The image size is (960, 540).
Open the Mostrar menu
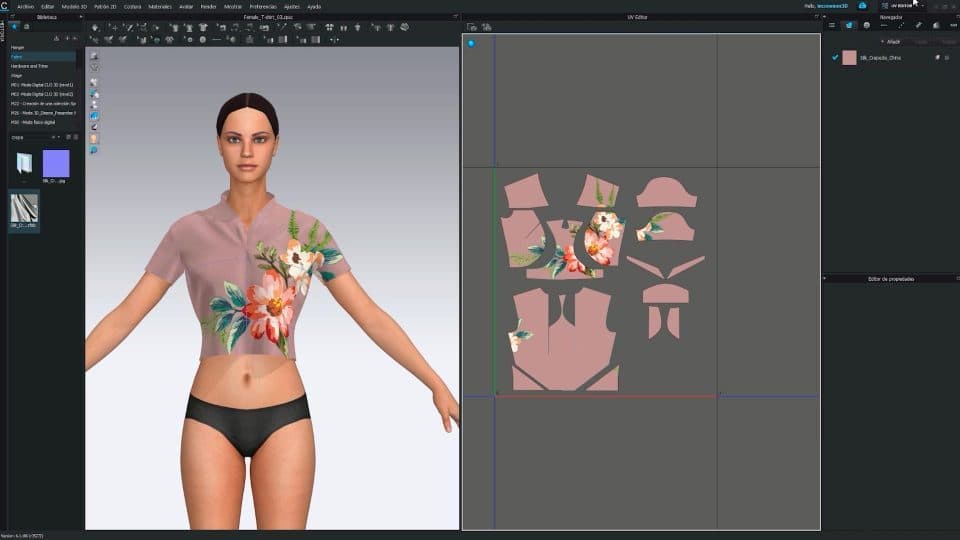tap(233, 6)
